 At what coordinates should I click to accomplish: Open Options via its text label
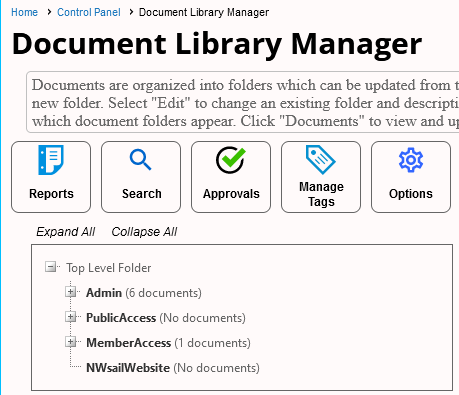pos(411,194)
